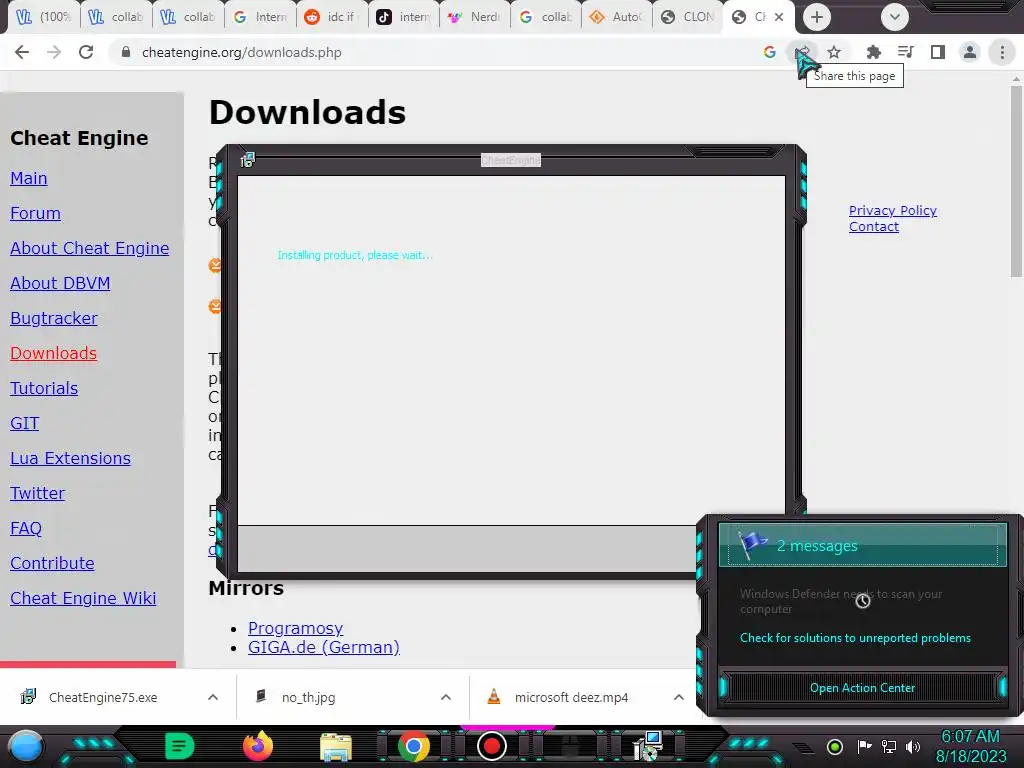Switch to the 'CLON' tab
This screenshot has width=1024, height=768.
point(688,17)
